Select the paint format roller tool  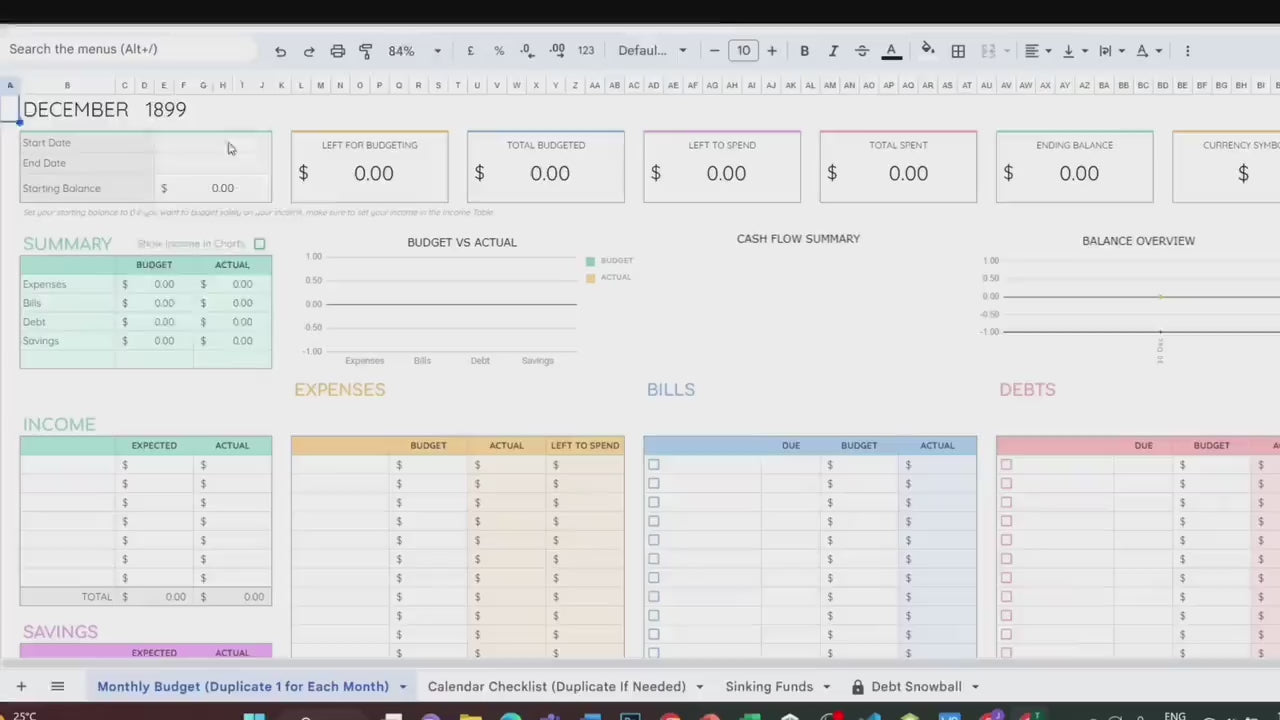point(366,51)
